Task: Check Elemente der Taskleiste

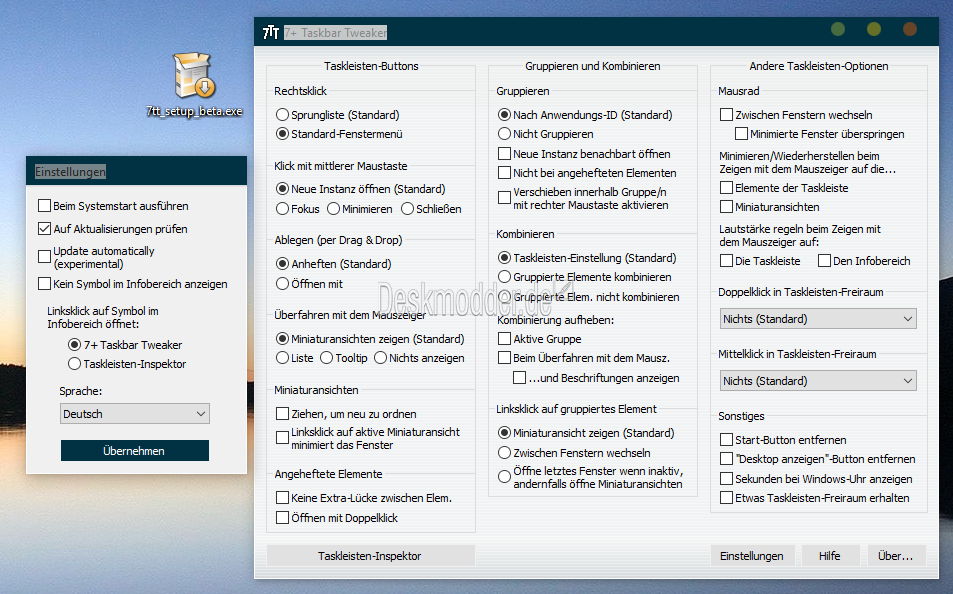Action: click(x=726, y=188)
